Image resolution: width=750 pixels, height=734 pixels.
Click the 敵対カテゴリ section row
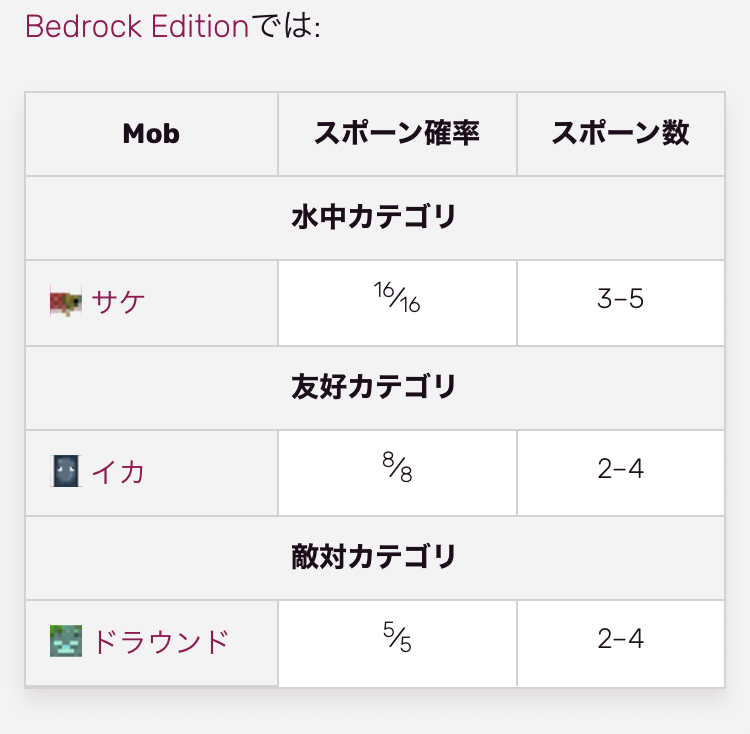(x=374, y=557)
